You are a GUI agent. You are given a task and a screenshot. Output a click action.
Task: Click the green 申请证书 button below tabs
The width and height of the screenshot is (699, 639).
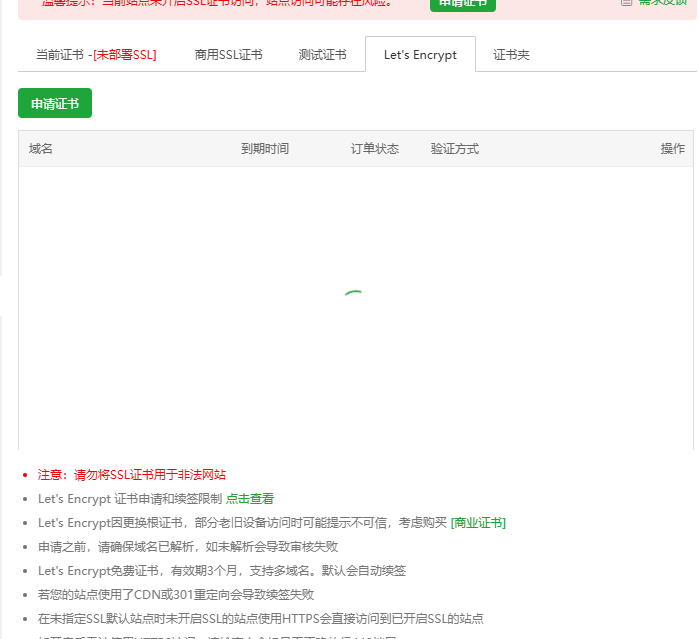point(55,103)
